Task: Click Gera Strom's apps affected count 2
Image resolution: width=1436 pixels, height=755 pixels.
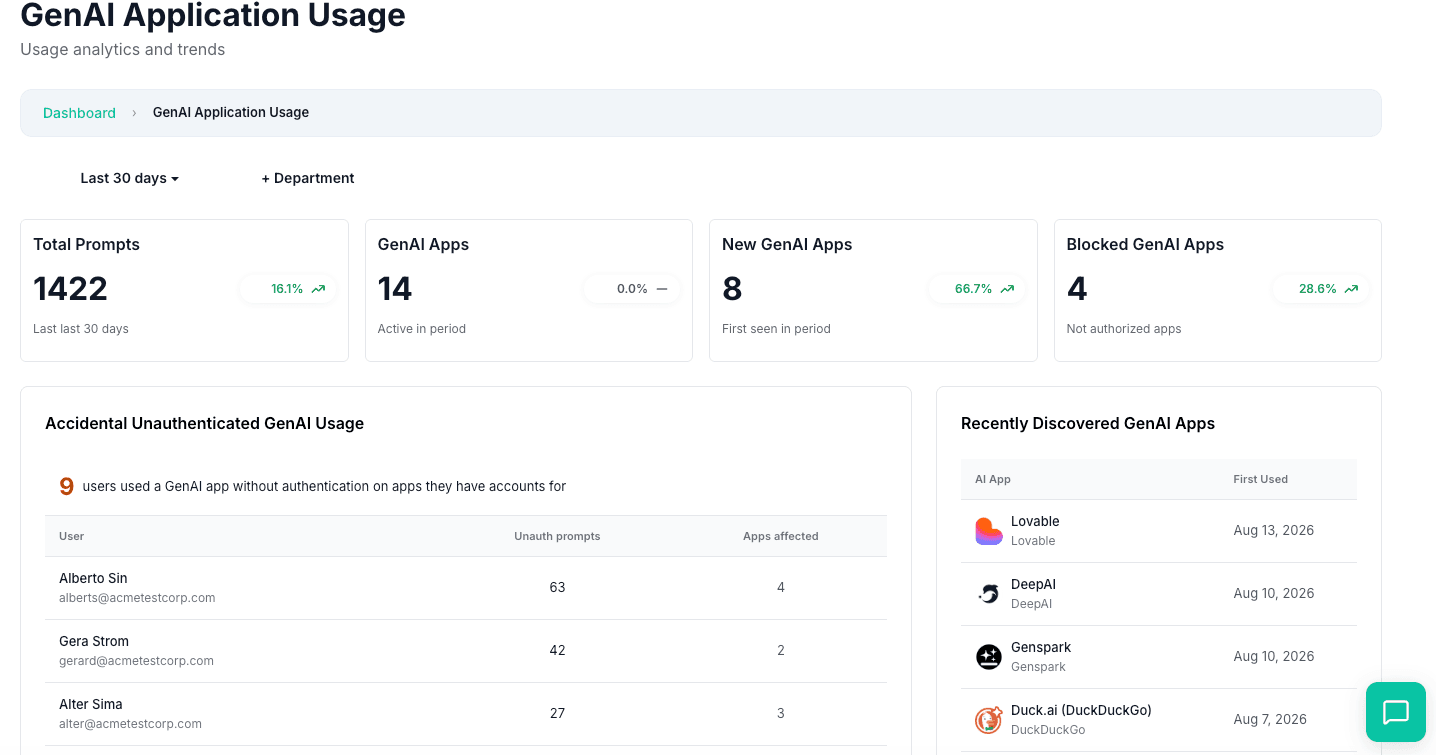Action: 781,650
